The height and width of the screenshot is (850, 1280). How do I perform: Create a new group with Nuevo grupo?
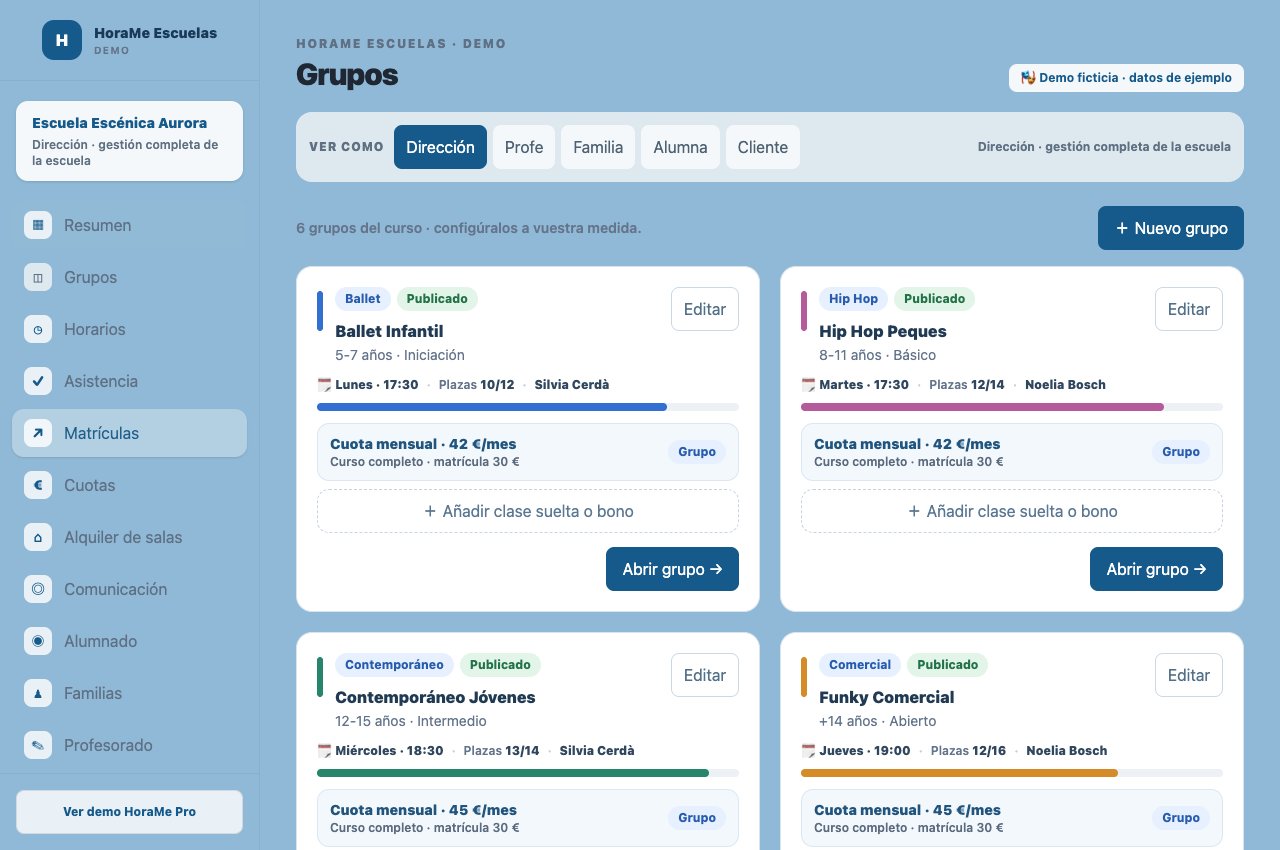pos(1171,228)
